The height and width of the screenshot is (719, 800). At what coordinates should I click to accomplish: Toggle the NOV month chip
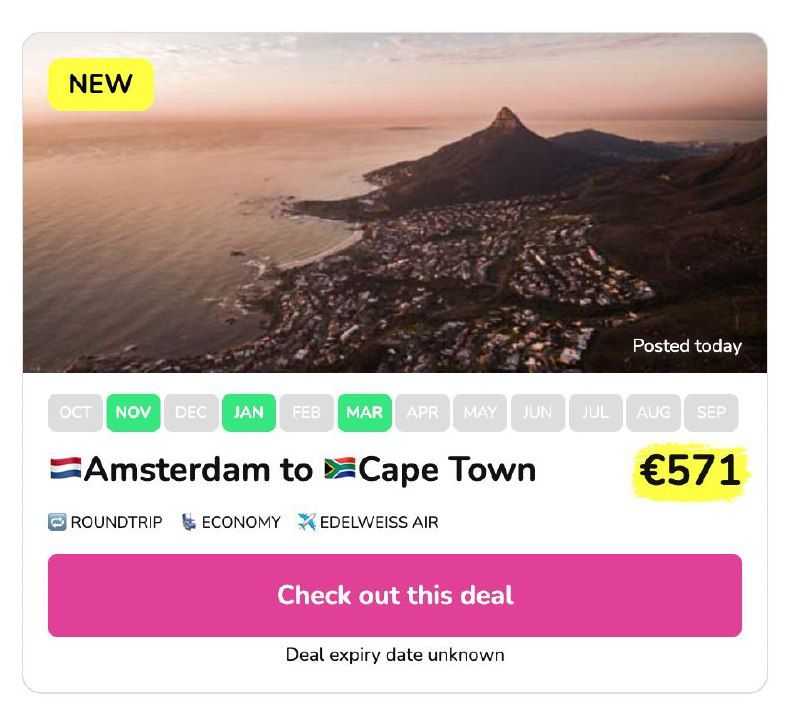(133, 413)
